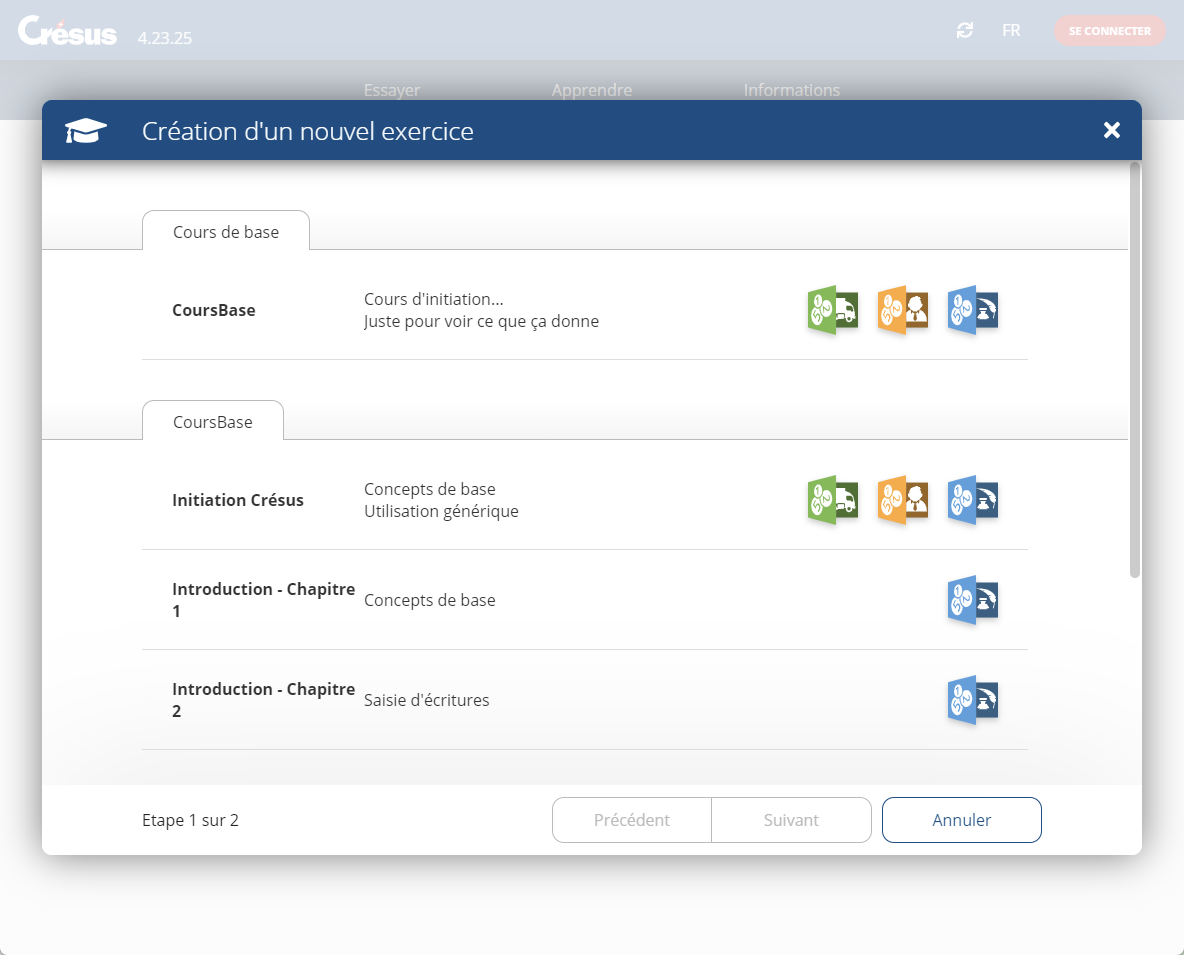The height and width of the screenshot is (955, 1184).
Task: Click the text Juste pour voir ce que ça donne
Action: click(481, 322)
